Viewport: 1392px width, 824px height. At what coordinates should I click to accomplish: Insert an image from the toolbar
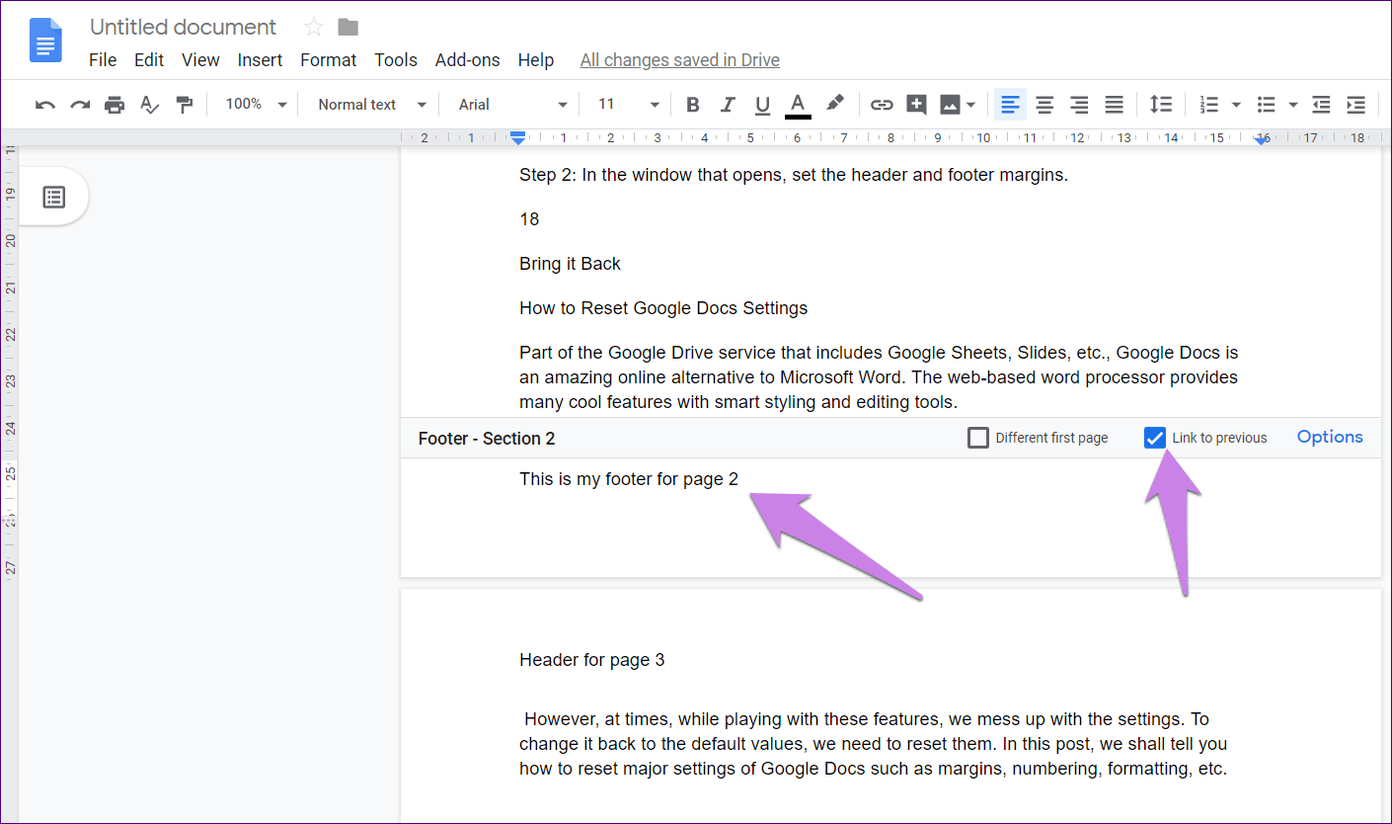coord(949,105)
